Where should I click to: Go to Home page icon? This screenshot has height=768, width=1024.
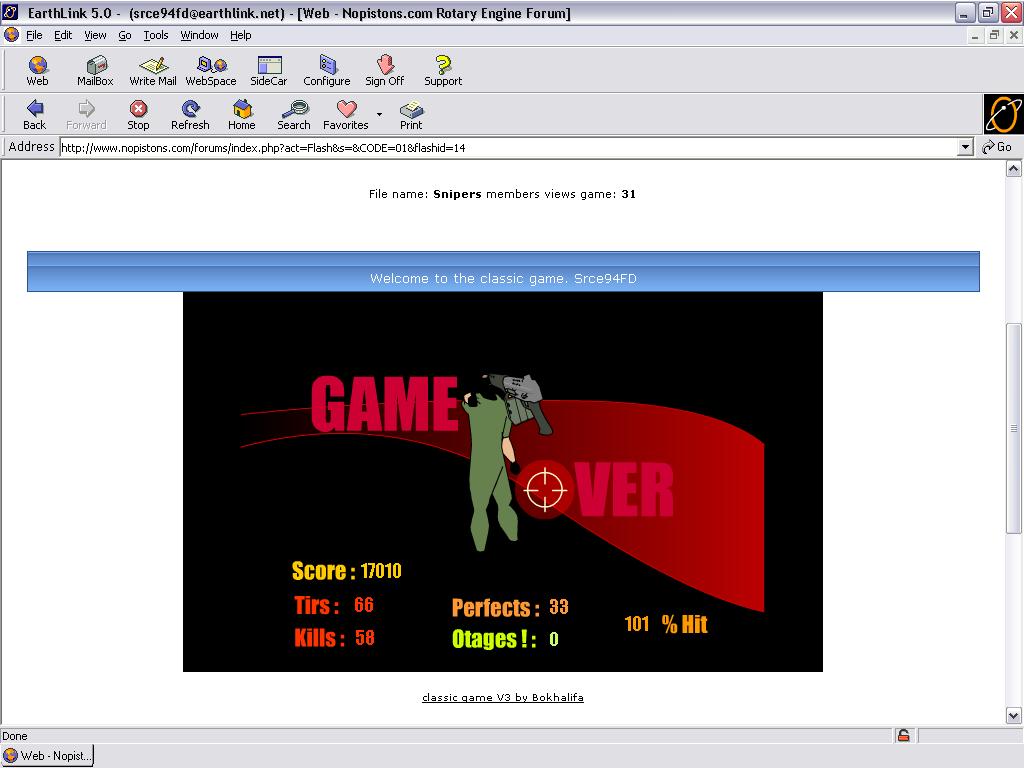click(x=242, y=114)
